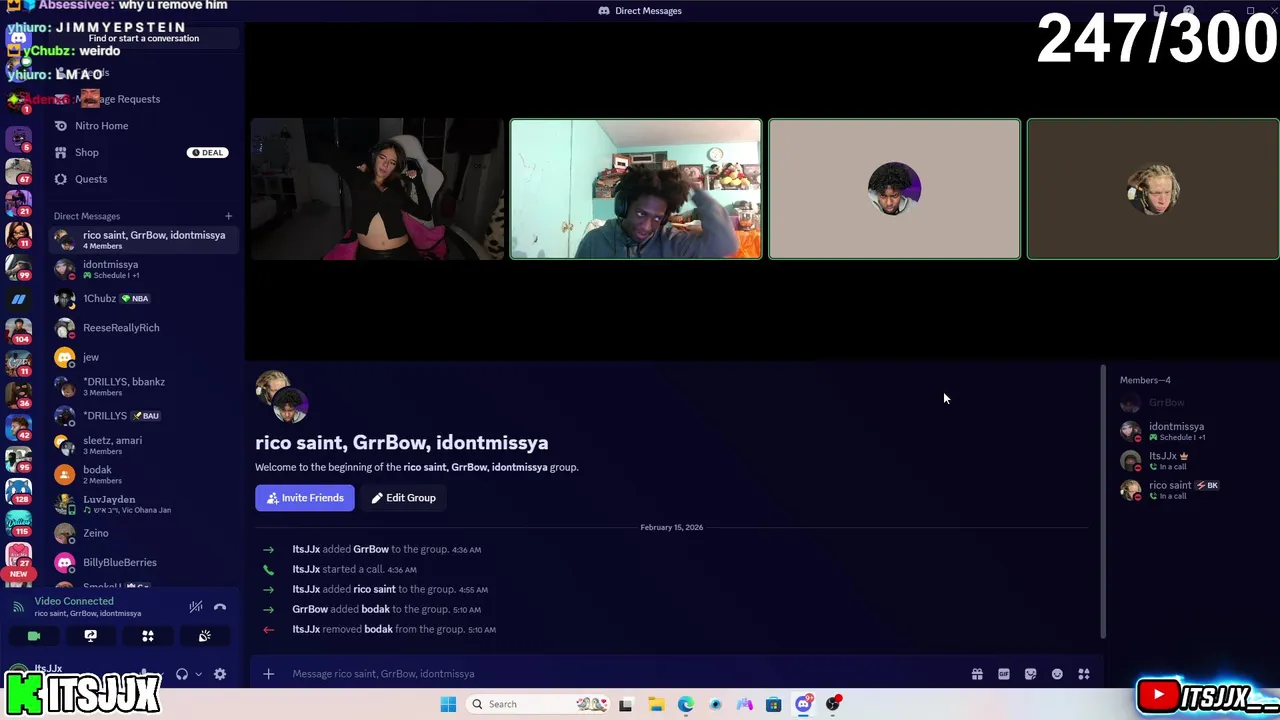This screenshot has height=720, width=1280.
Task: Select the teal-room webcam video tile
Action: coord(636,189)
